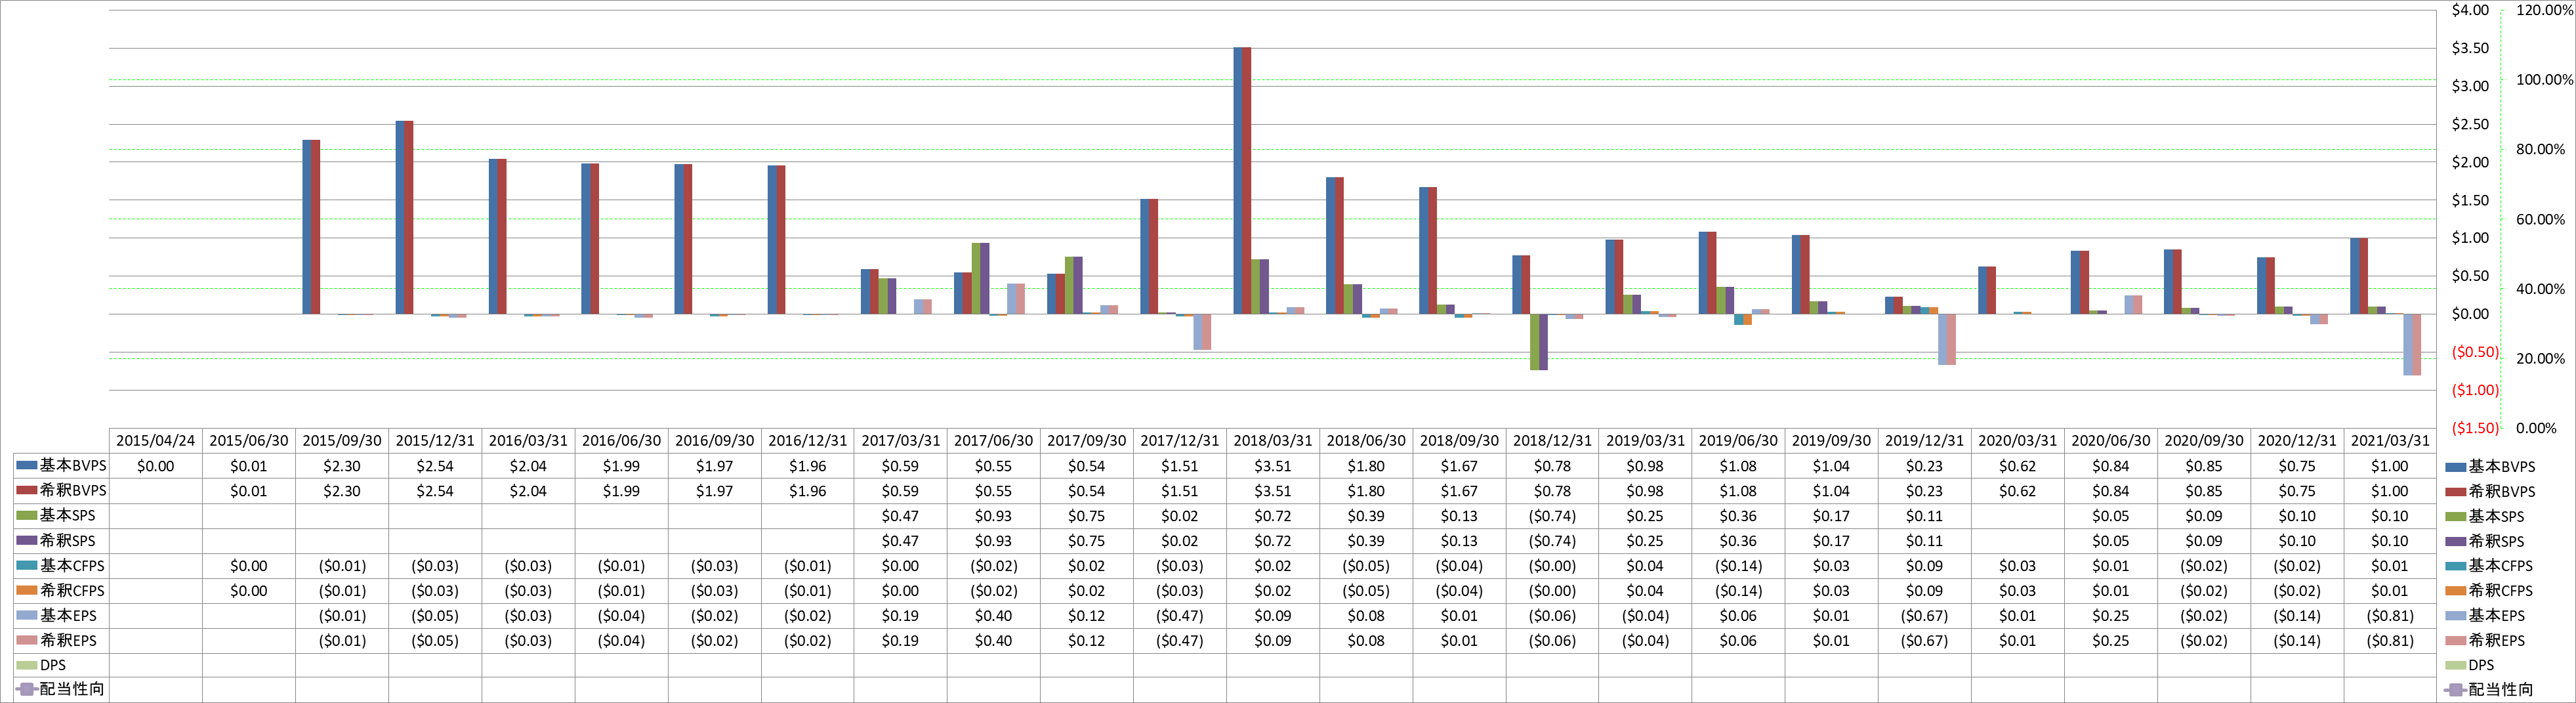Click the 120.00% label on the percentage axis
The image size is (2576, 703).
pyautogui.click(x=2544, y=10)
